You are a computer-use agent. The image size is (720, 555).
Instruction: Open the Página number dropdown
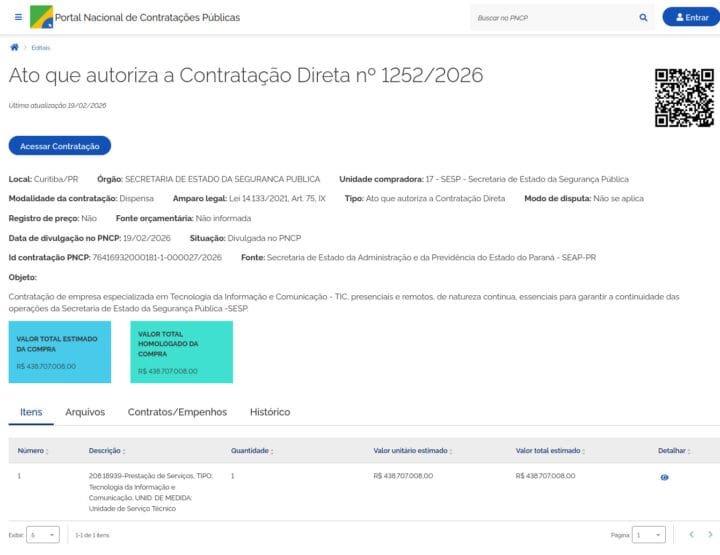648,535
